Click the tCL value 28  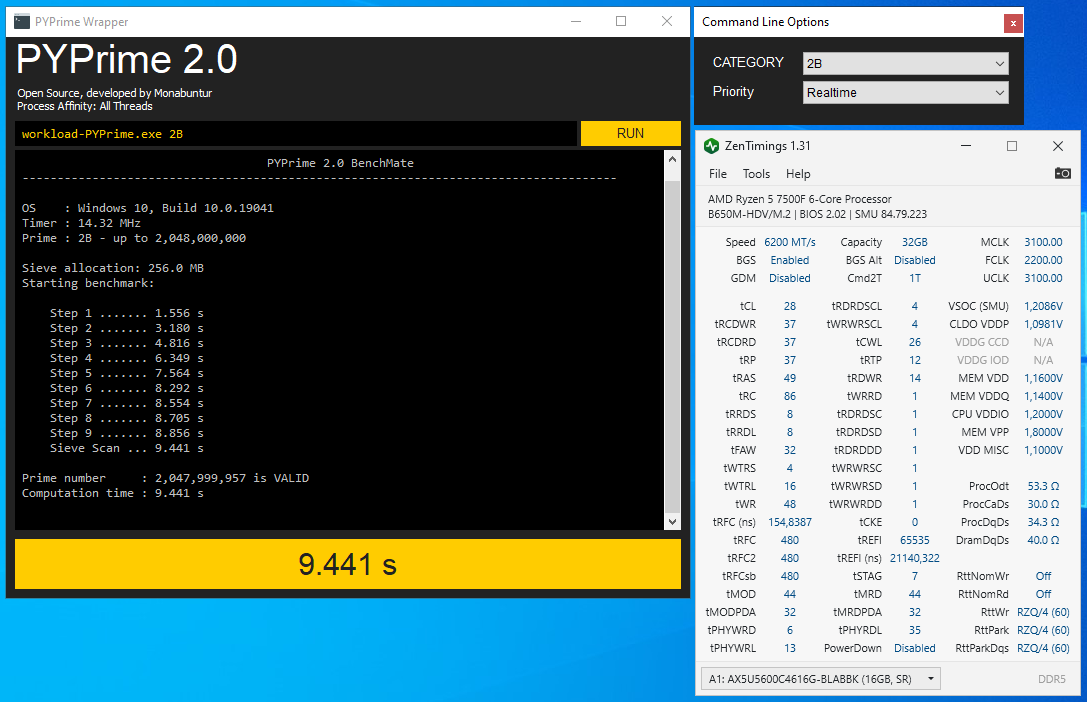pyautogui.click(x=790, y=306)
